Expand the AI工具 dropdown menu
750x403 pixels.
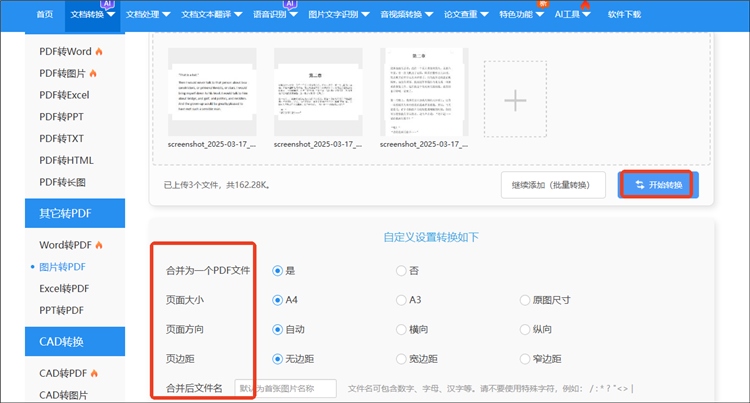573,14
